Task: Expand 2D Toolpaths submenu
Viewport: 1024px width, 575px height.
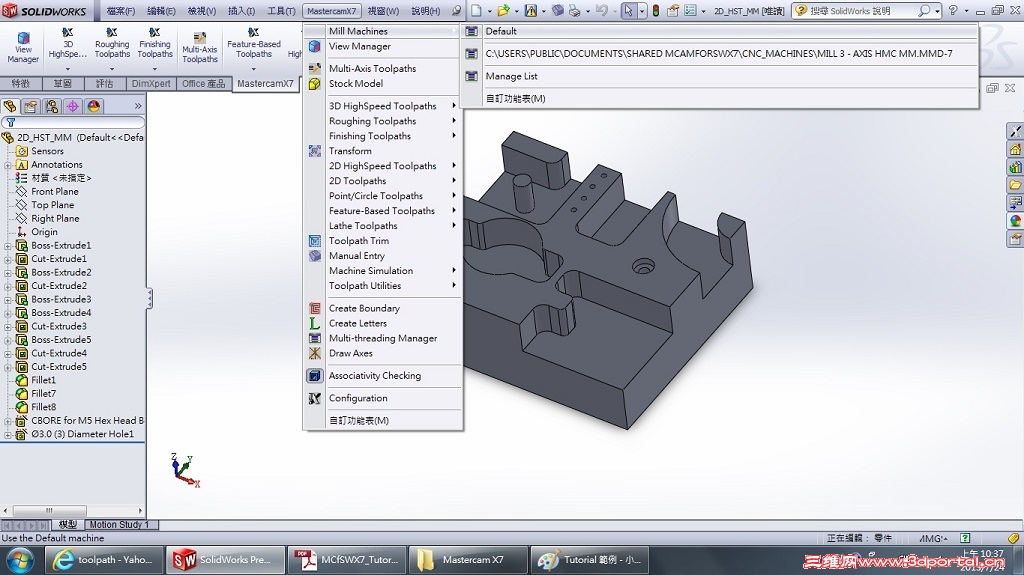Action: 384,181
